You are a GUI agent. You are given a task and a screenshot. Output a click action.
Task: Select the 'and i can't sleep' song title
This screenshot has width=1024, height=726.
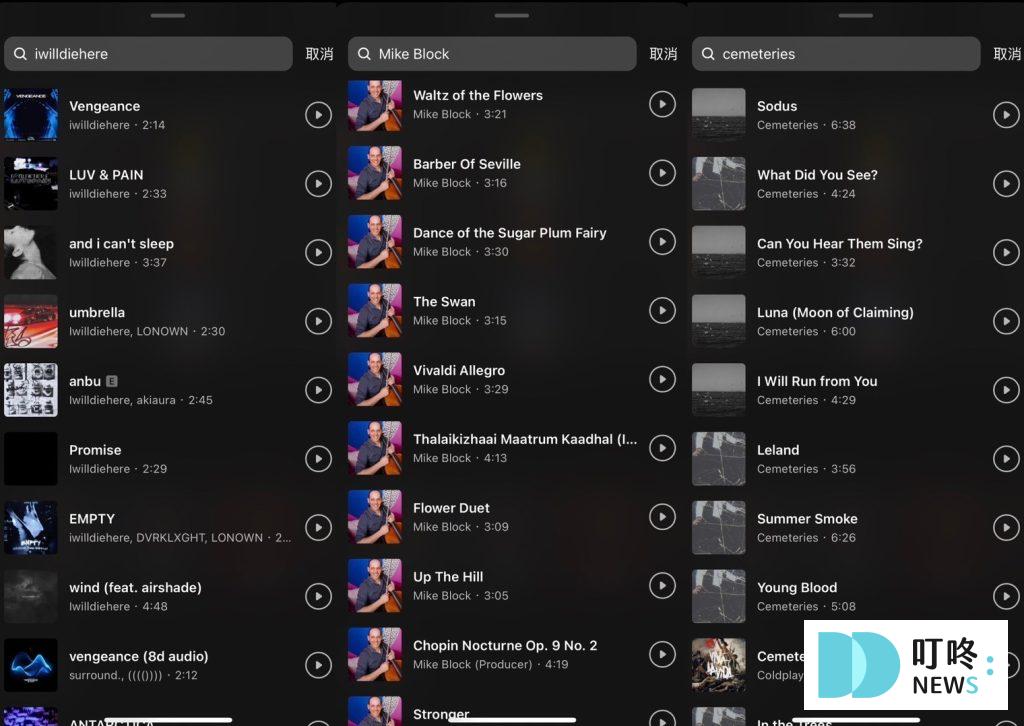(121, 244)
